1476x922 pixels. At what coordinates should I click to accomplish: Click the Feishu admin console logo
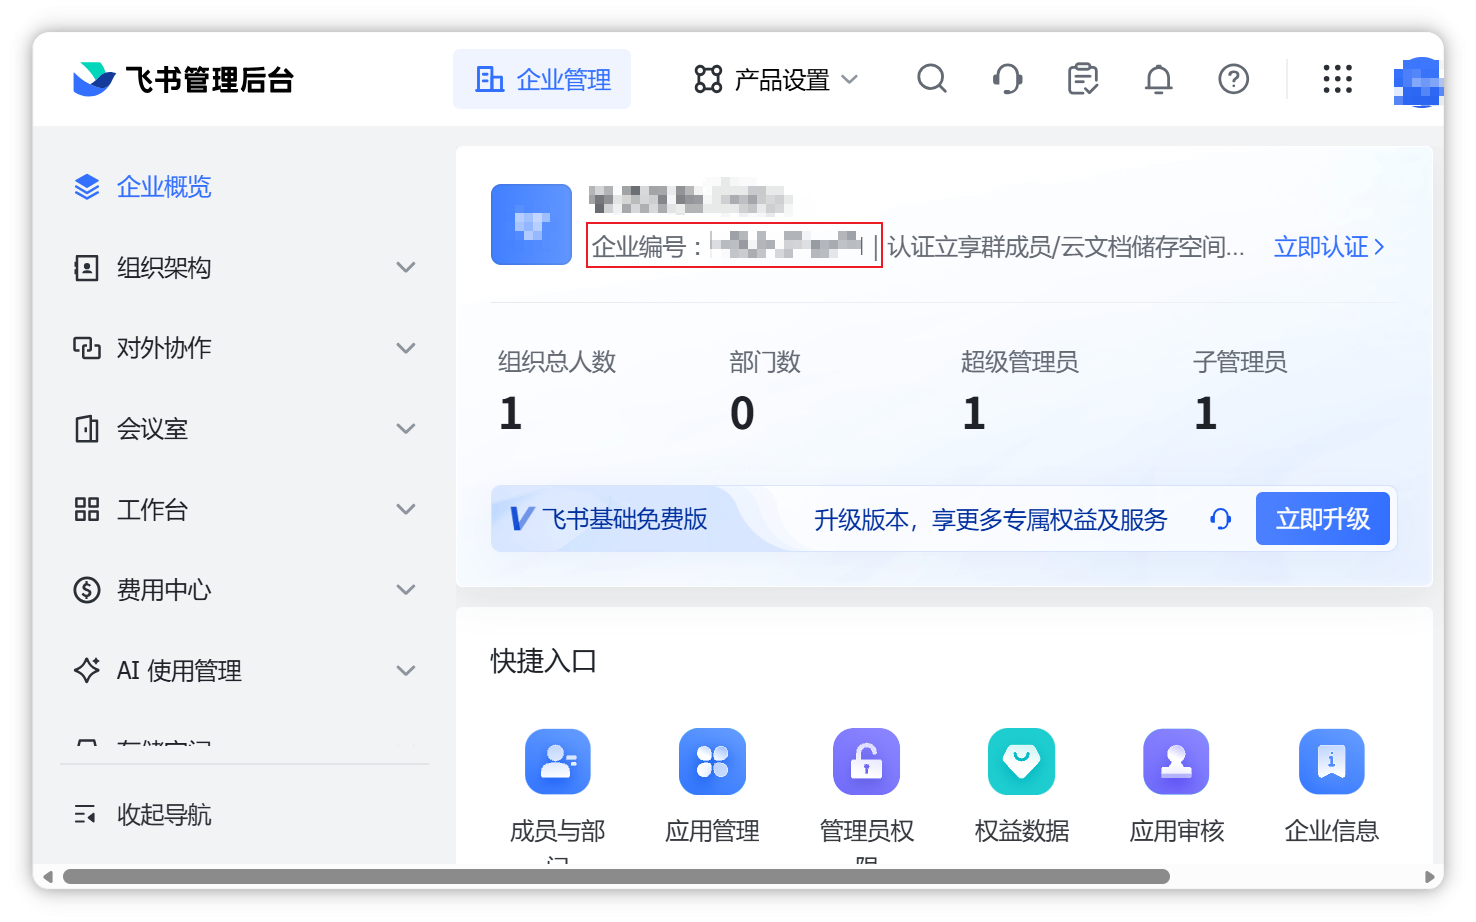[183, 79]
